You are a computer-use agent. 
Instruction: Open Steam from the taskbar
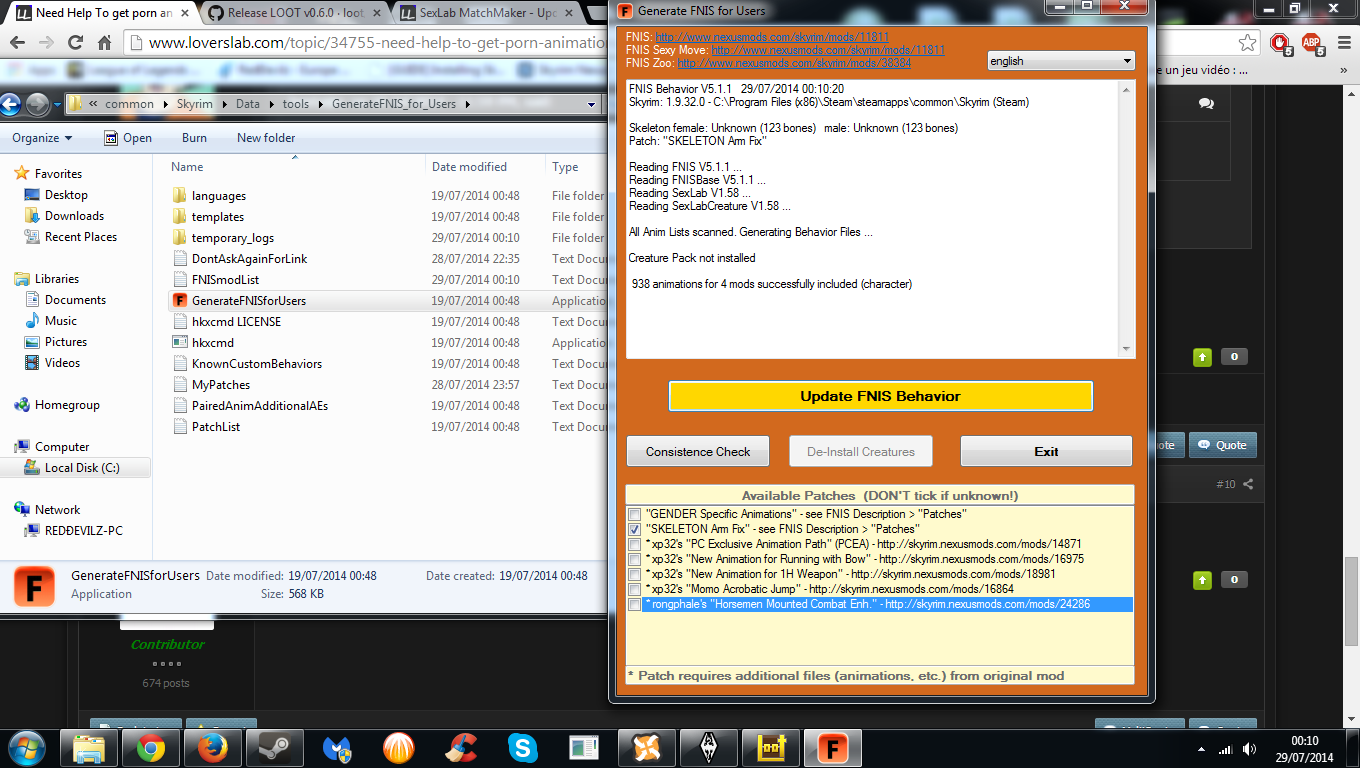point(274,747)
